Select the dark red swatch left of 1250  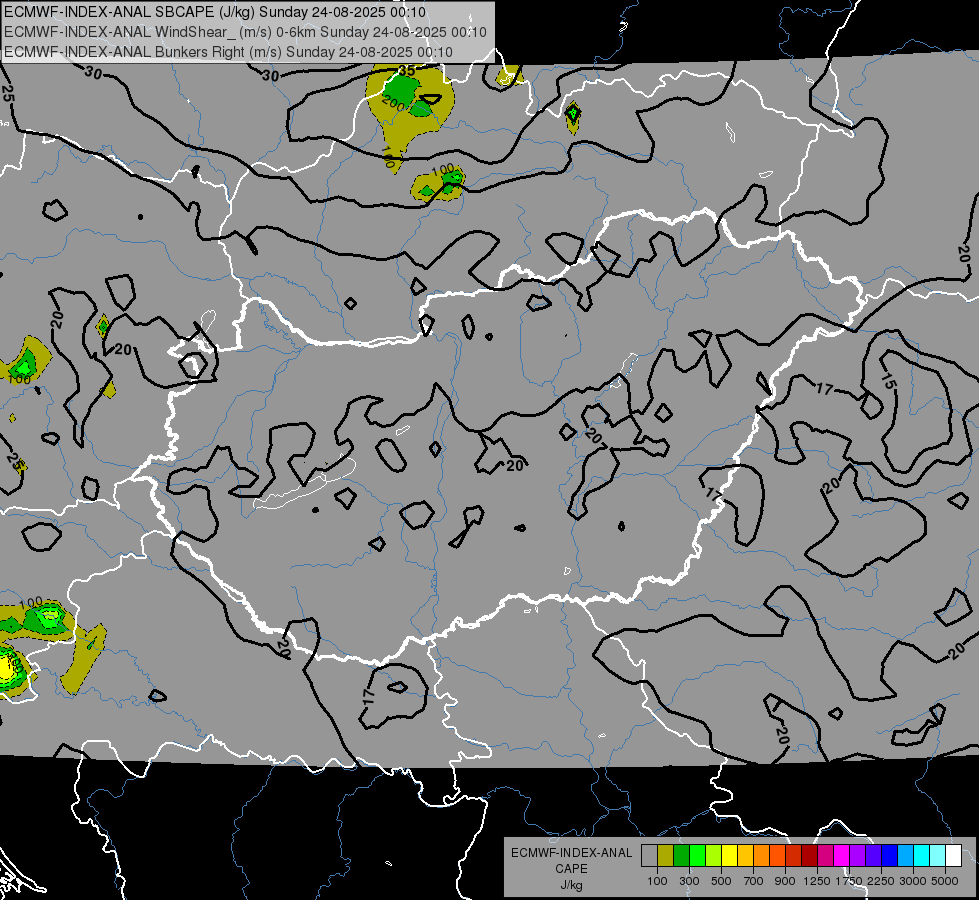(x=810, y=855)
